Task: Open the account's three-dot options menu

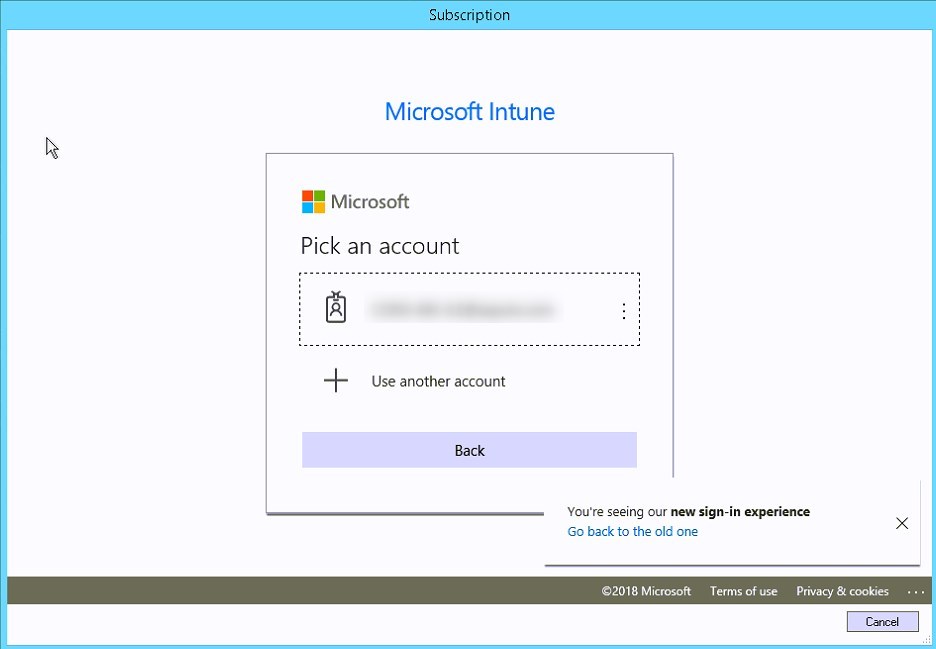Action: tap(624, 310)
